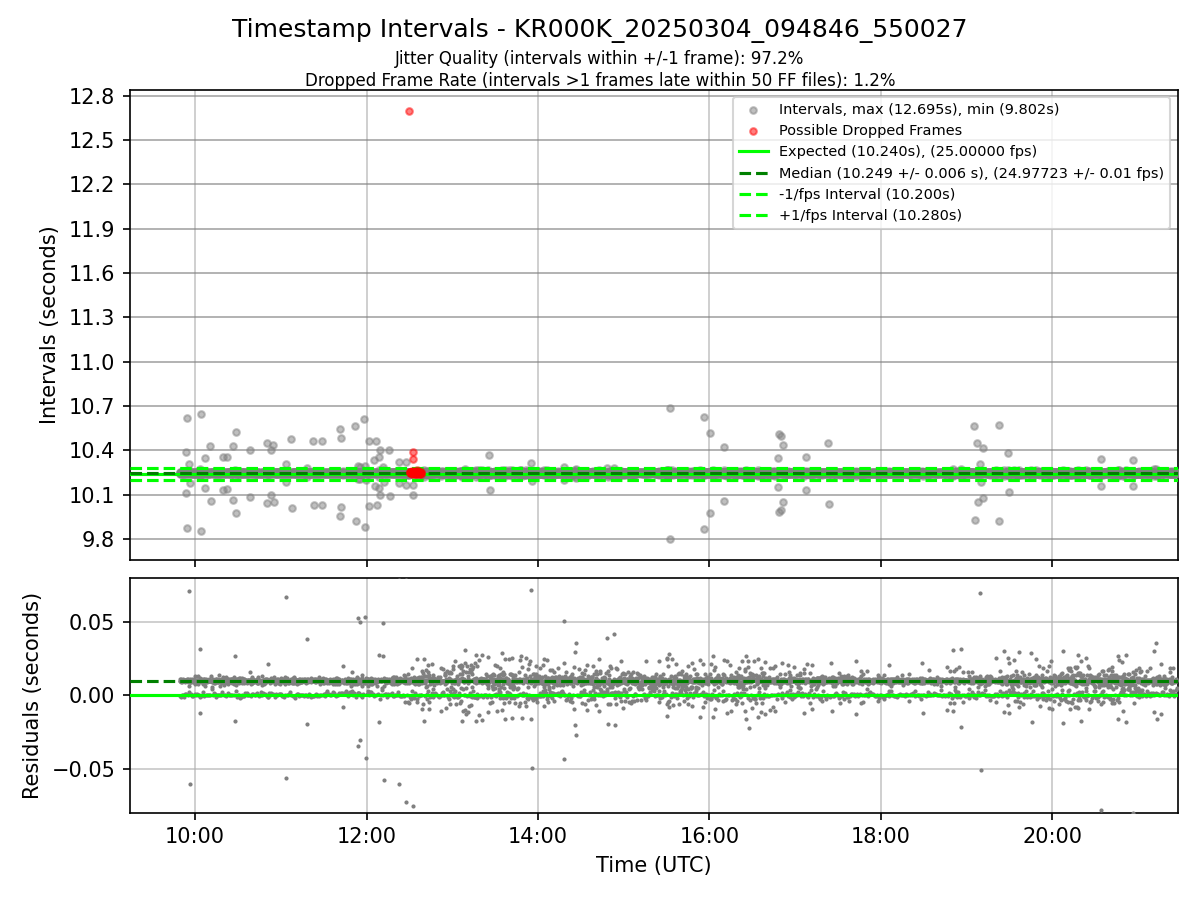
Task: Click the legend entry 'Possible Dropped Frames'
Action: point(870,130)
